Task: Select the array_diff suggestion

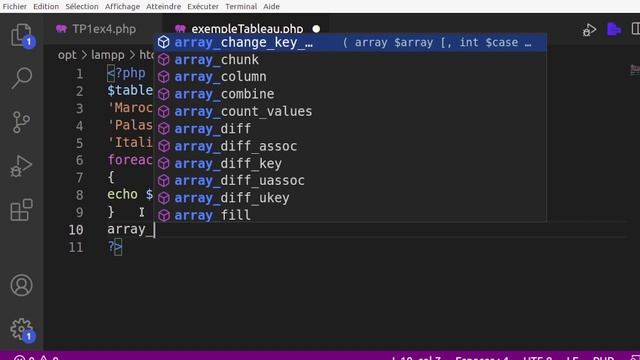Action: click(x=350, y=129)
